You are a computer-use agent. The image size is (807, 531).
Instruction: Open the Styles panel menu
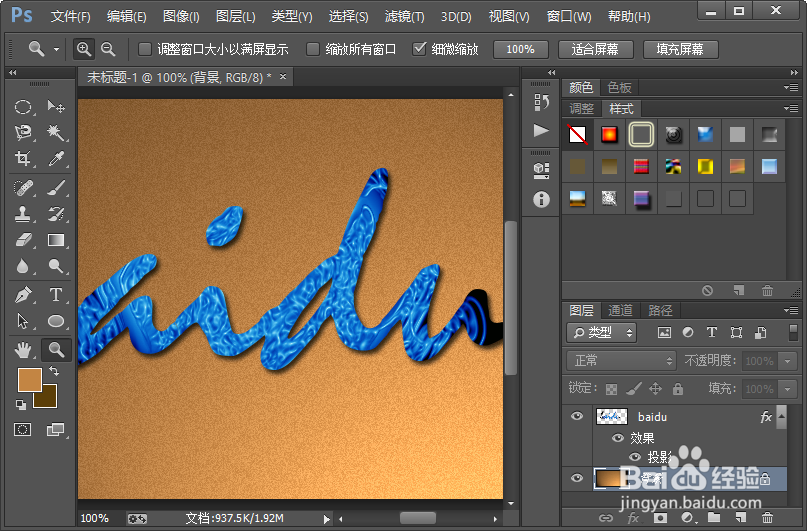click(x=791, y=109)
